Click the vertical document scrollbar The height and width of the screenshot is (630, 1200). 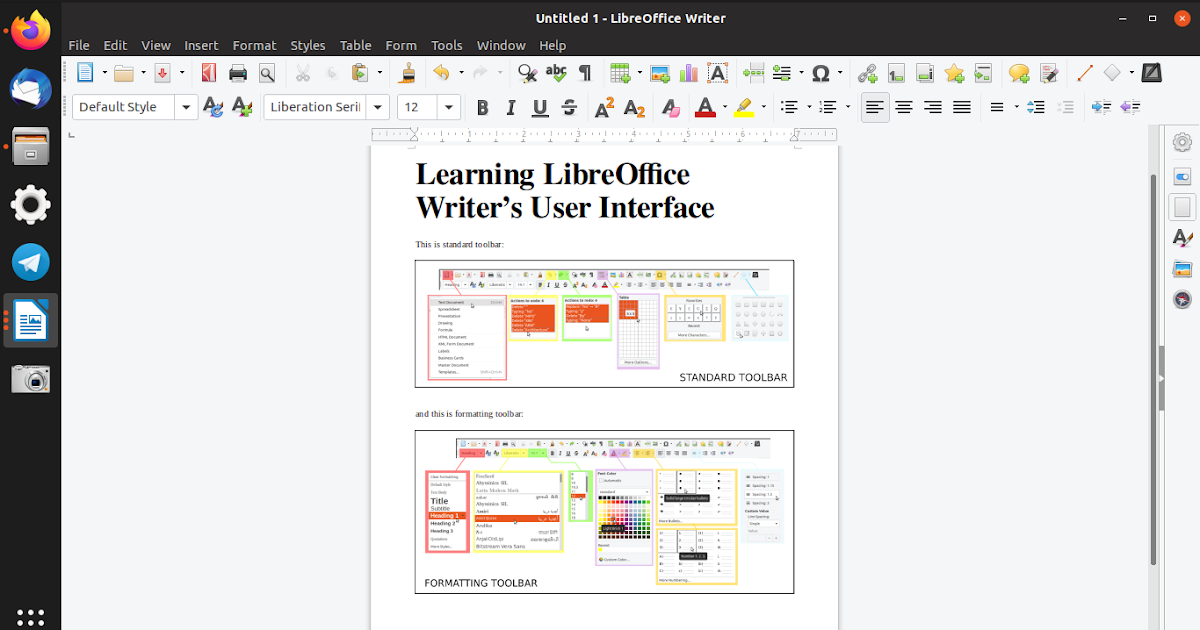1153,369
